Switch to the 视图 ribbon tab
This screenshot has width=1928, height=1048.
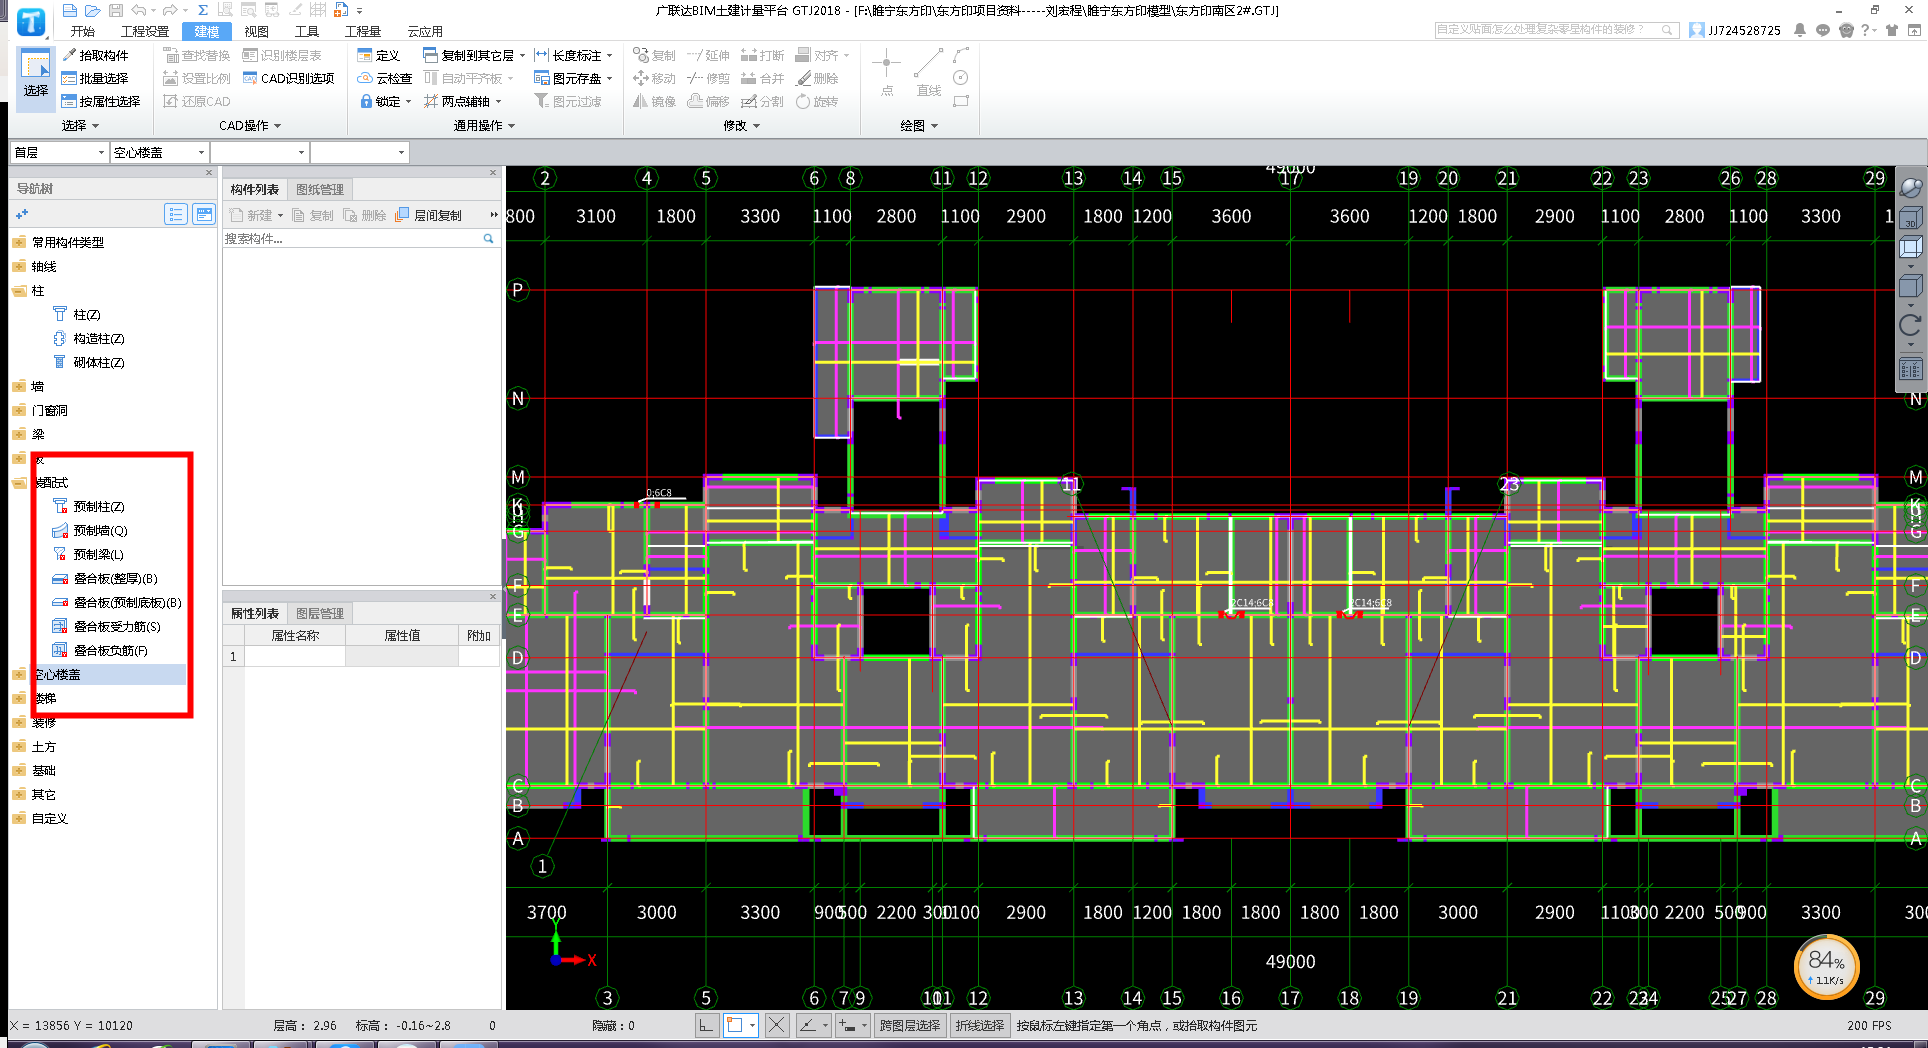pyautogui.click(x=257, y=31)
